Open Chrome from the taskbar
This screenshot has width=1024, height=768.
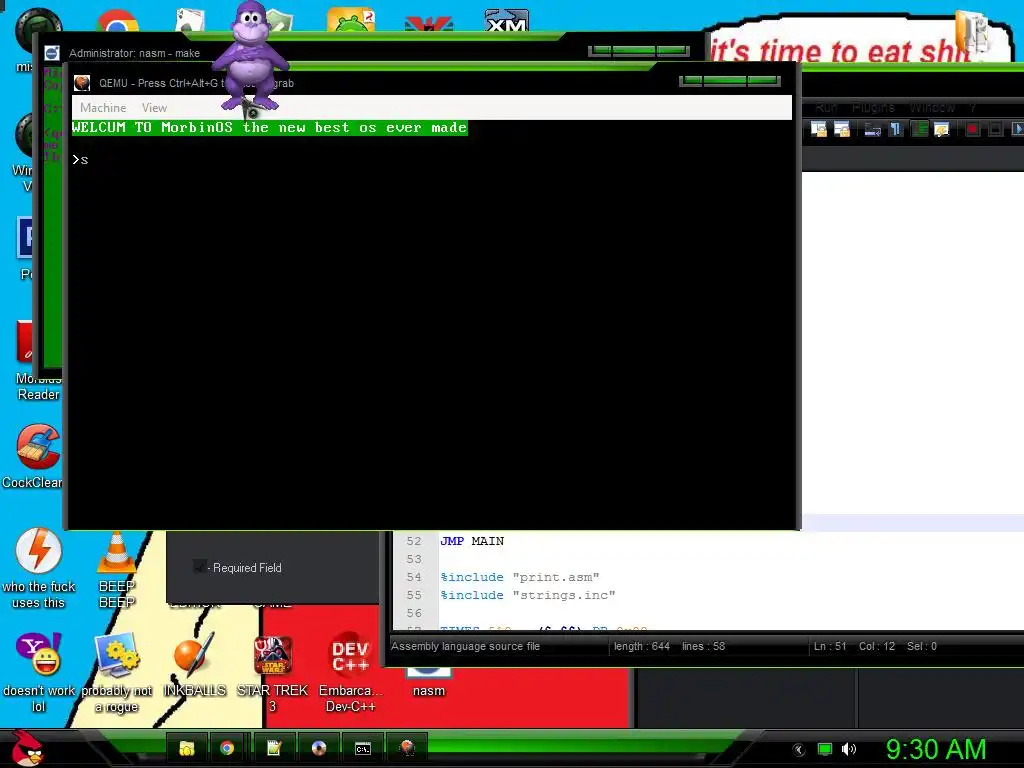coord(227,748)
